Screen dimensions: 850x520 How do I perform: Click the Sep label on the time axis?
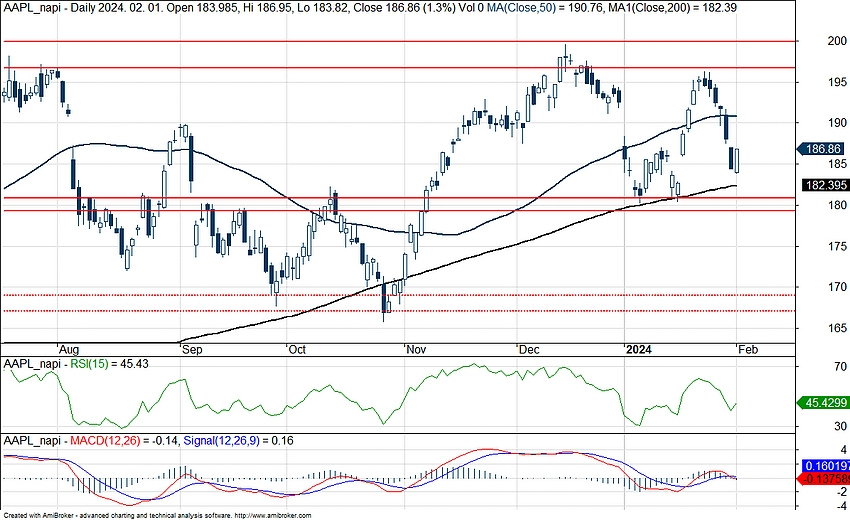click(192, 350)
